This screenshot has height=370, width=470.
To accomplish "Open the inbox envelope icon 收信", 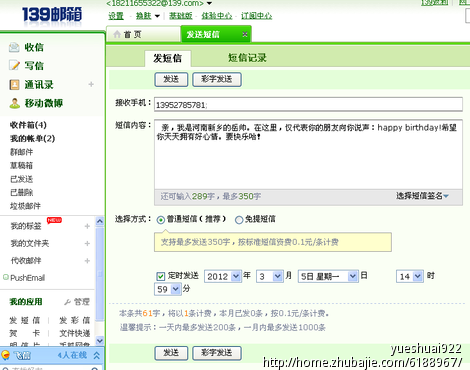I will coord(14,47).
